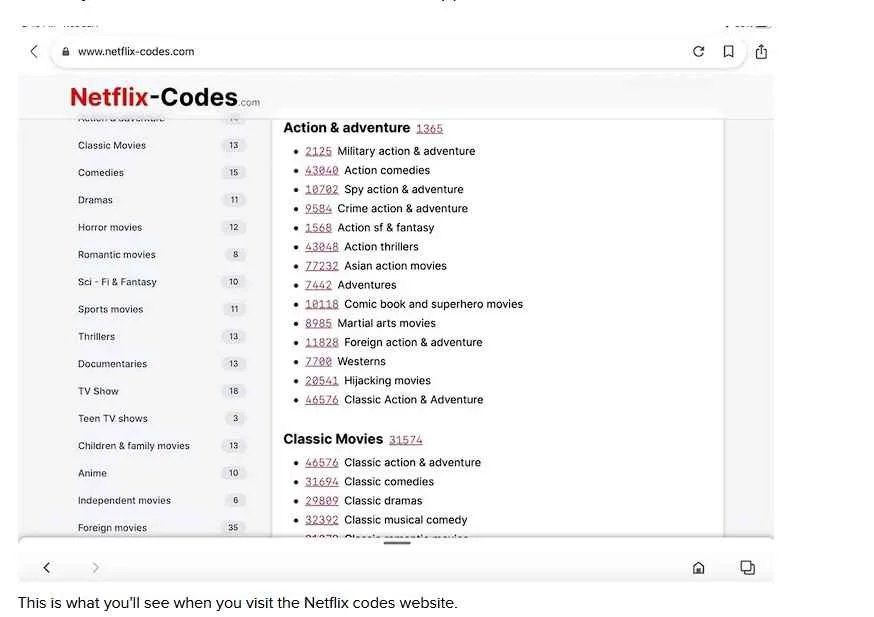Viewport: 874px width, 617px height.
Task: Click the Netflix-Codes.com logo
Action: (x=165, y=98)
